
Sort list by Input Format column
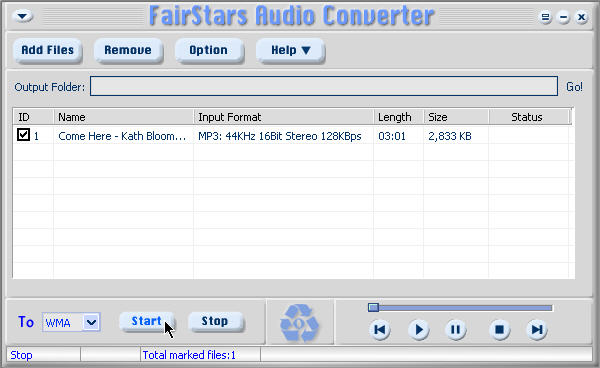[284, 117]
